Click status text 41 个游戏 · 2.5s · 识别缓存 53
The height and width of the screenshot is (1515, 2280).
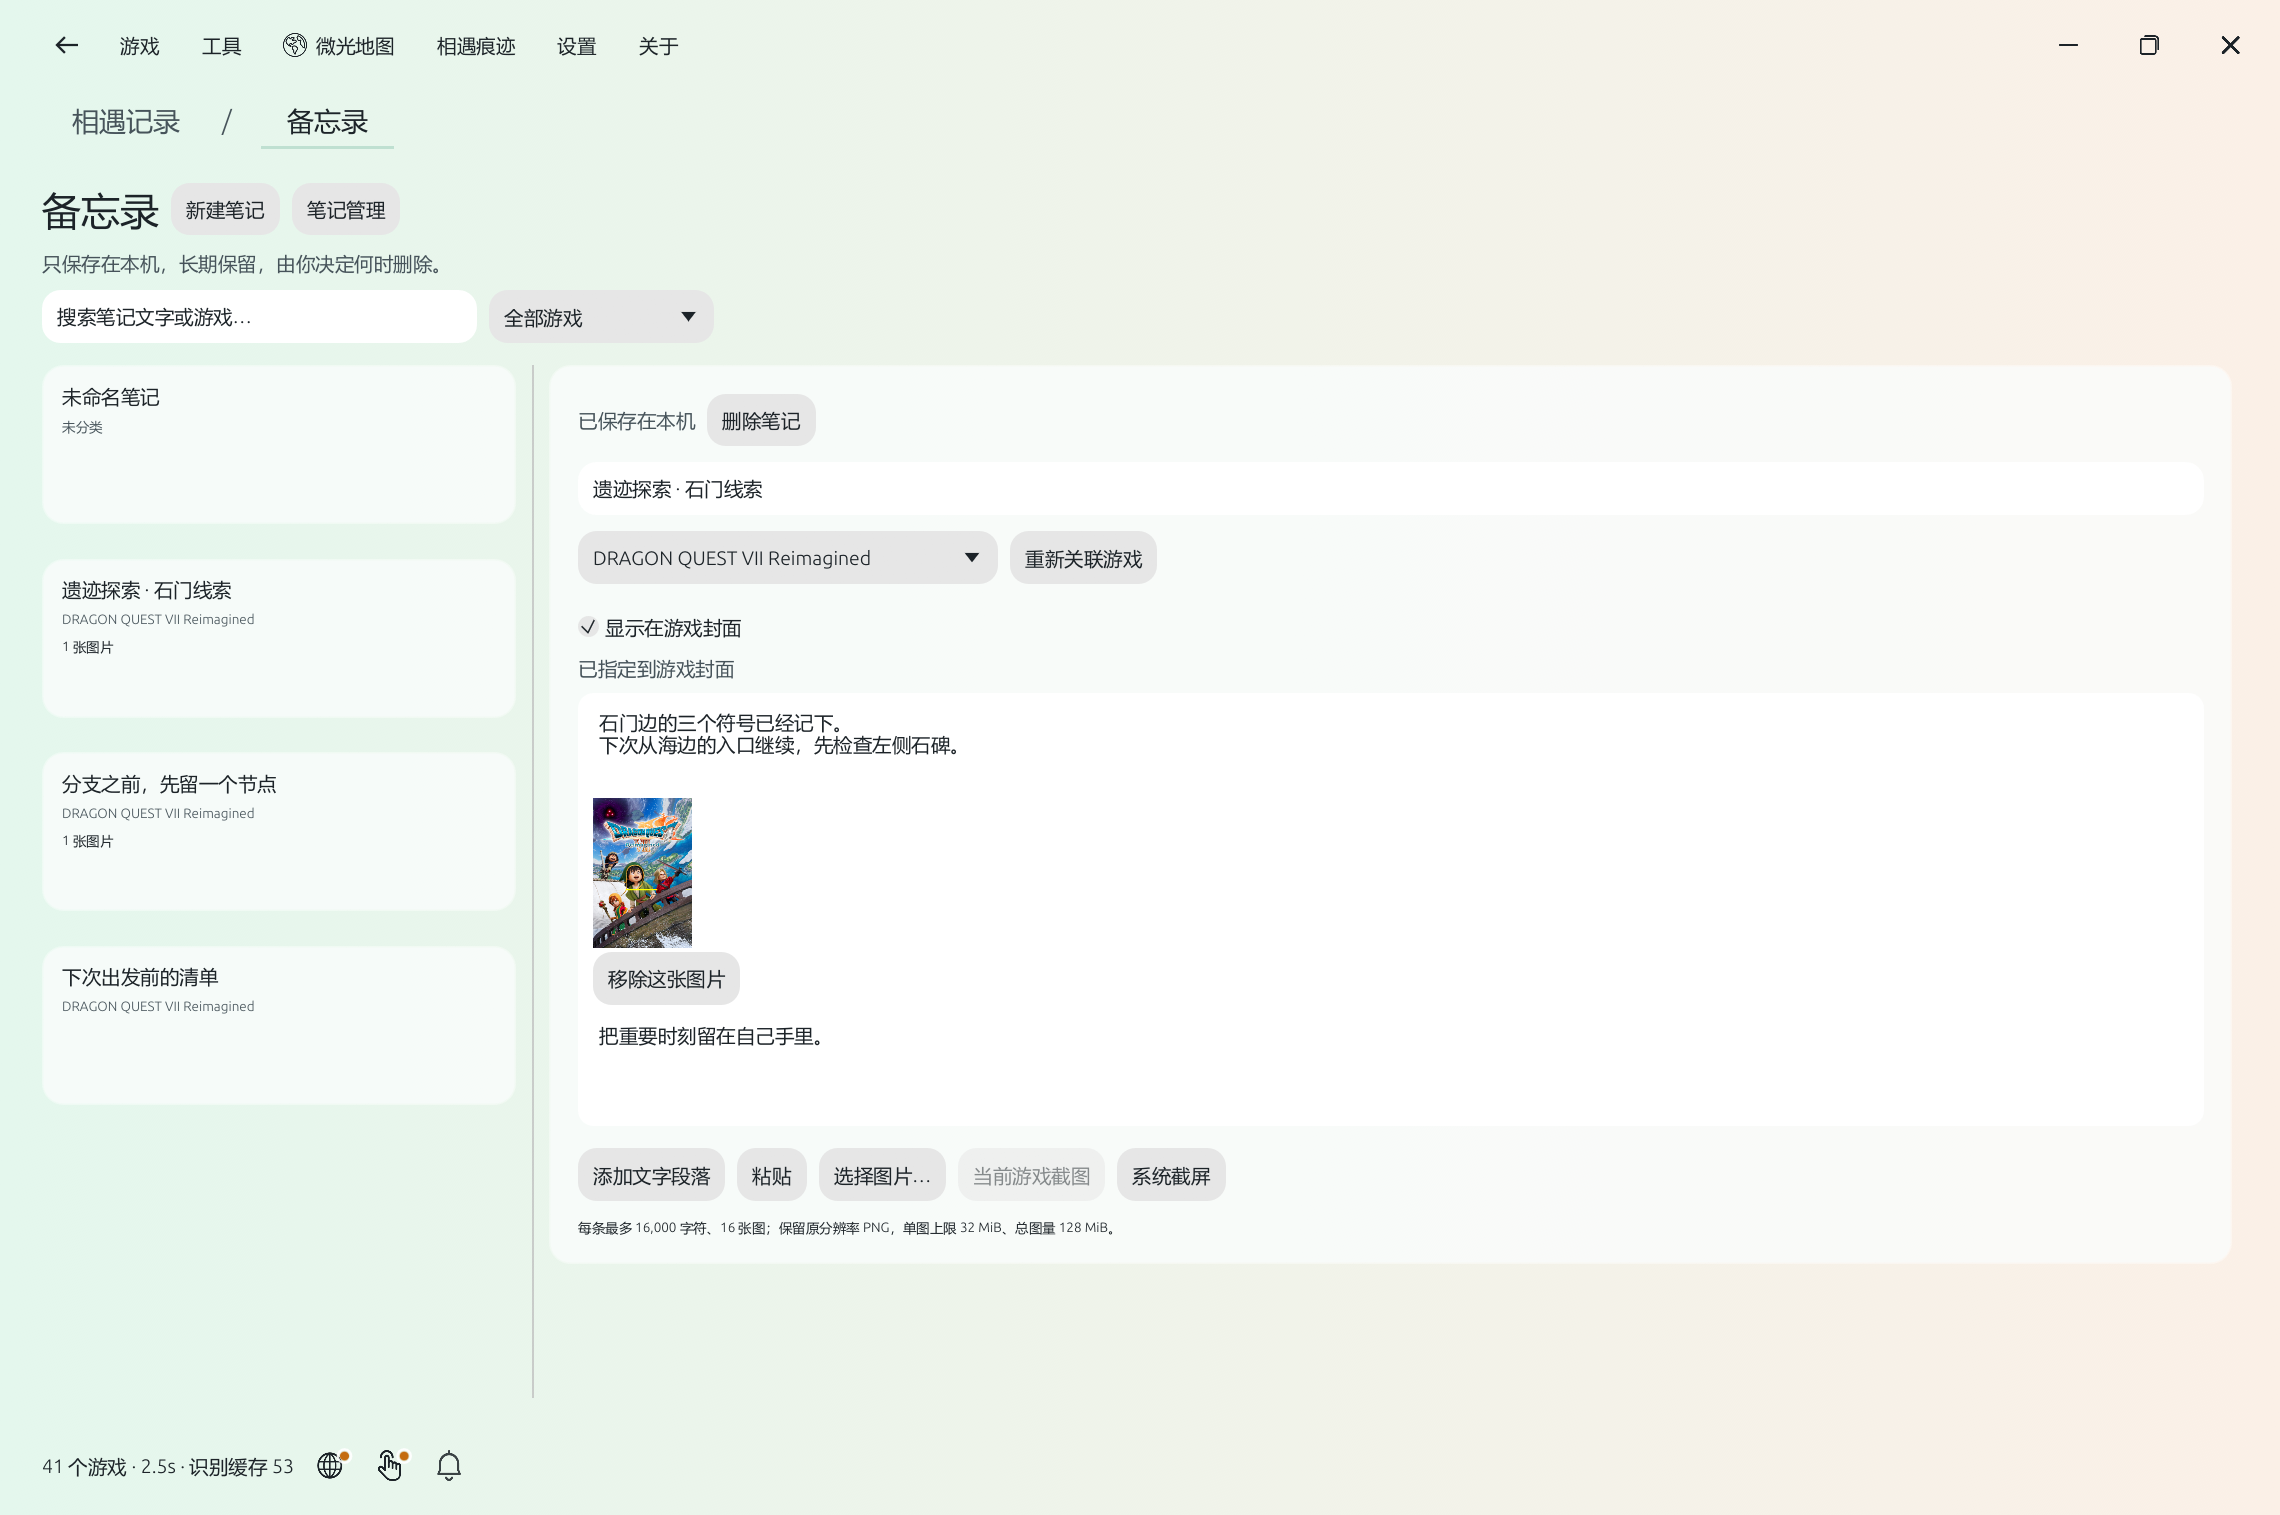point(168,1466)
